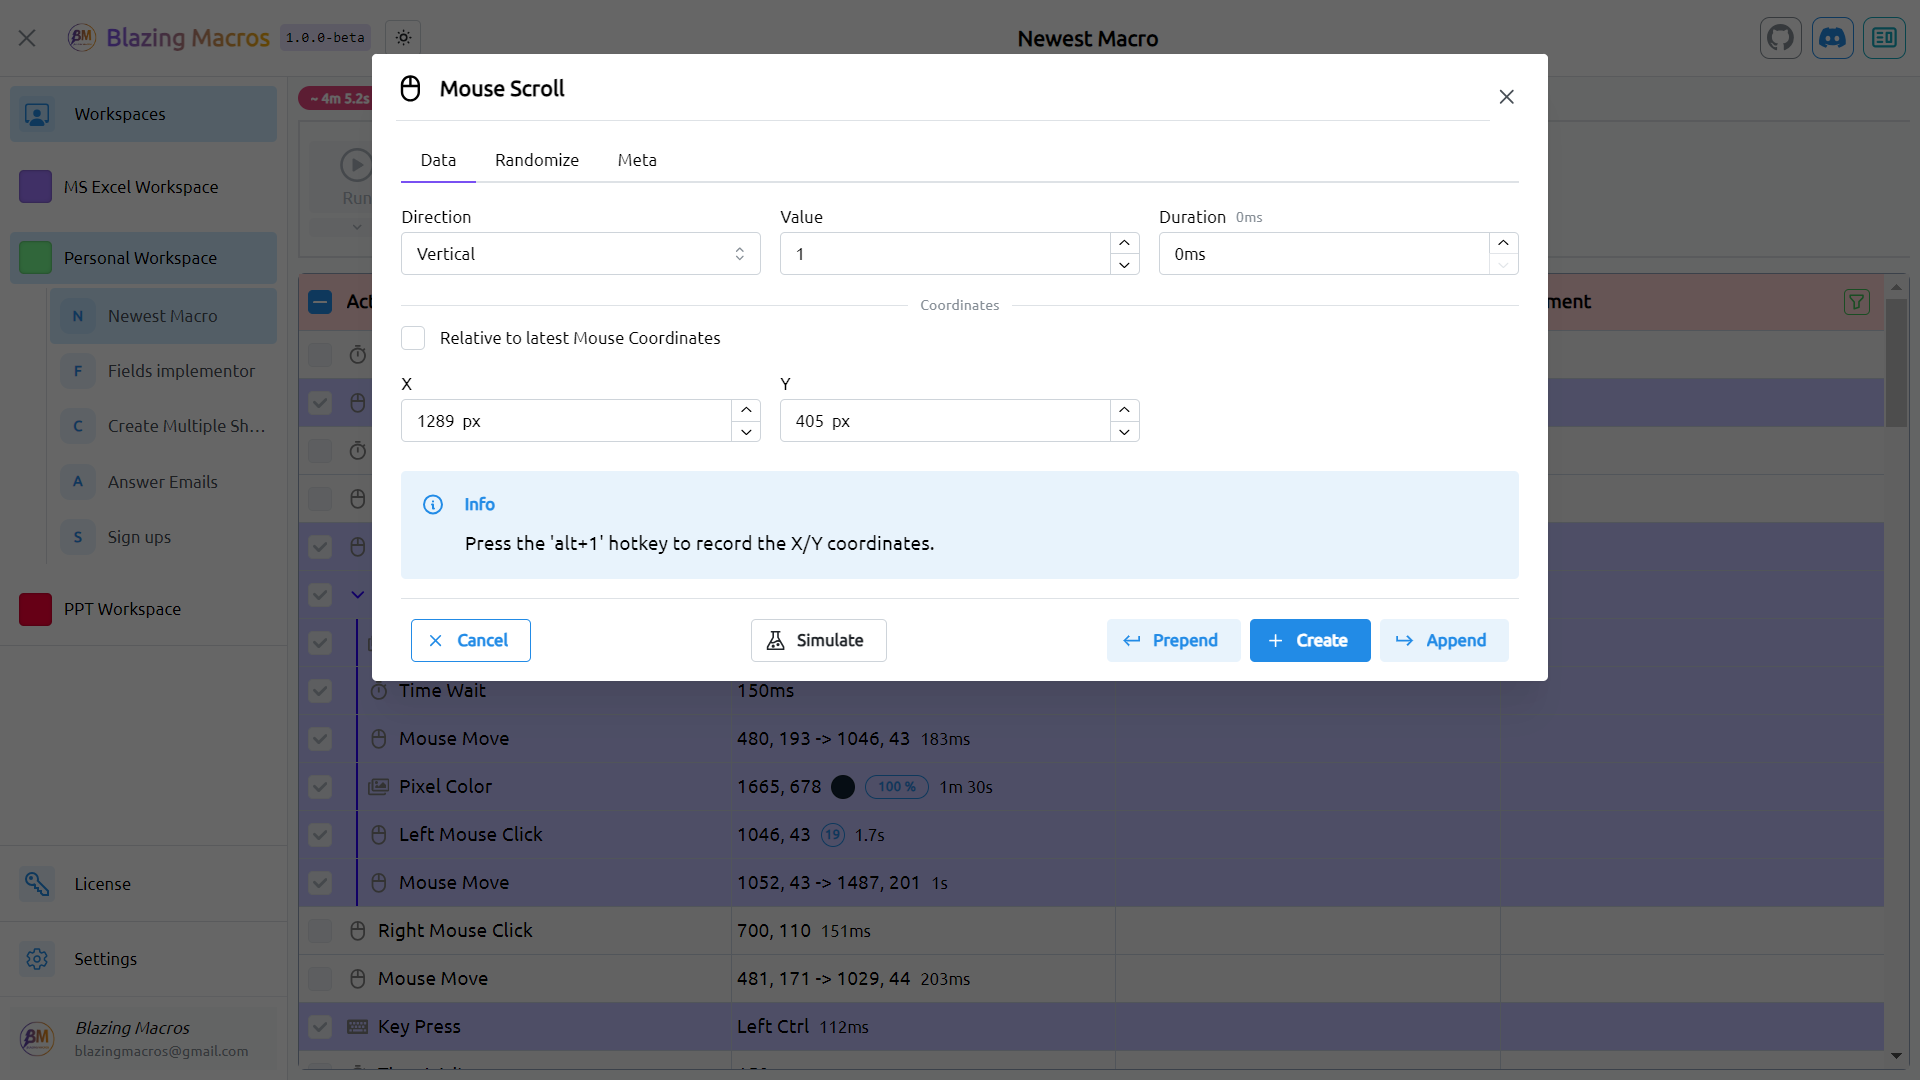Open the GitHub link icon
This screenshot has width=1920, height=1080.
[1780, 38]
